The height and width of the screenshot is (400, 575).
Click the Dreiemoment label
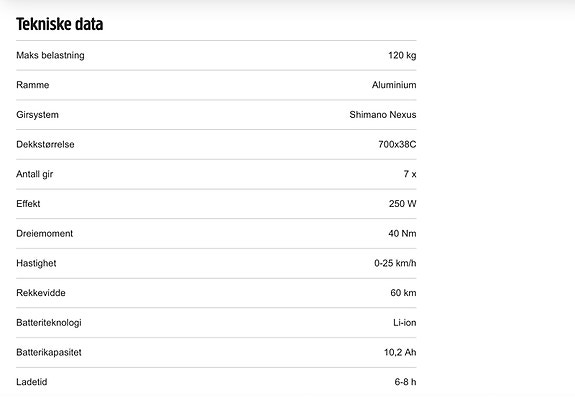pyautogui.click(x=45, y=234)
